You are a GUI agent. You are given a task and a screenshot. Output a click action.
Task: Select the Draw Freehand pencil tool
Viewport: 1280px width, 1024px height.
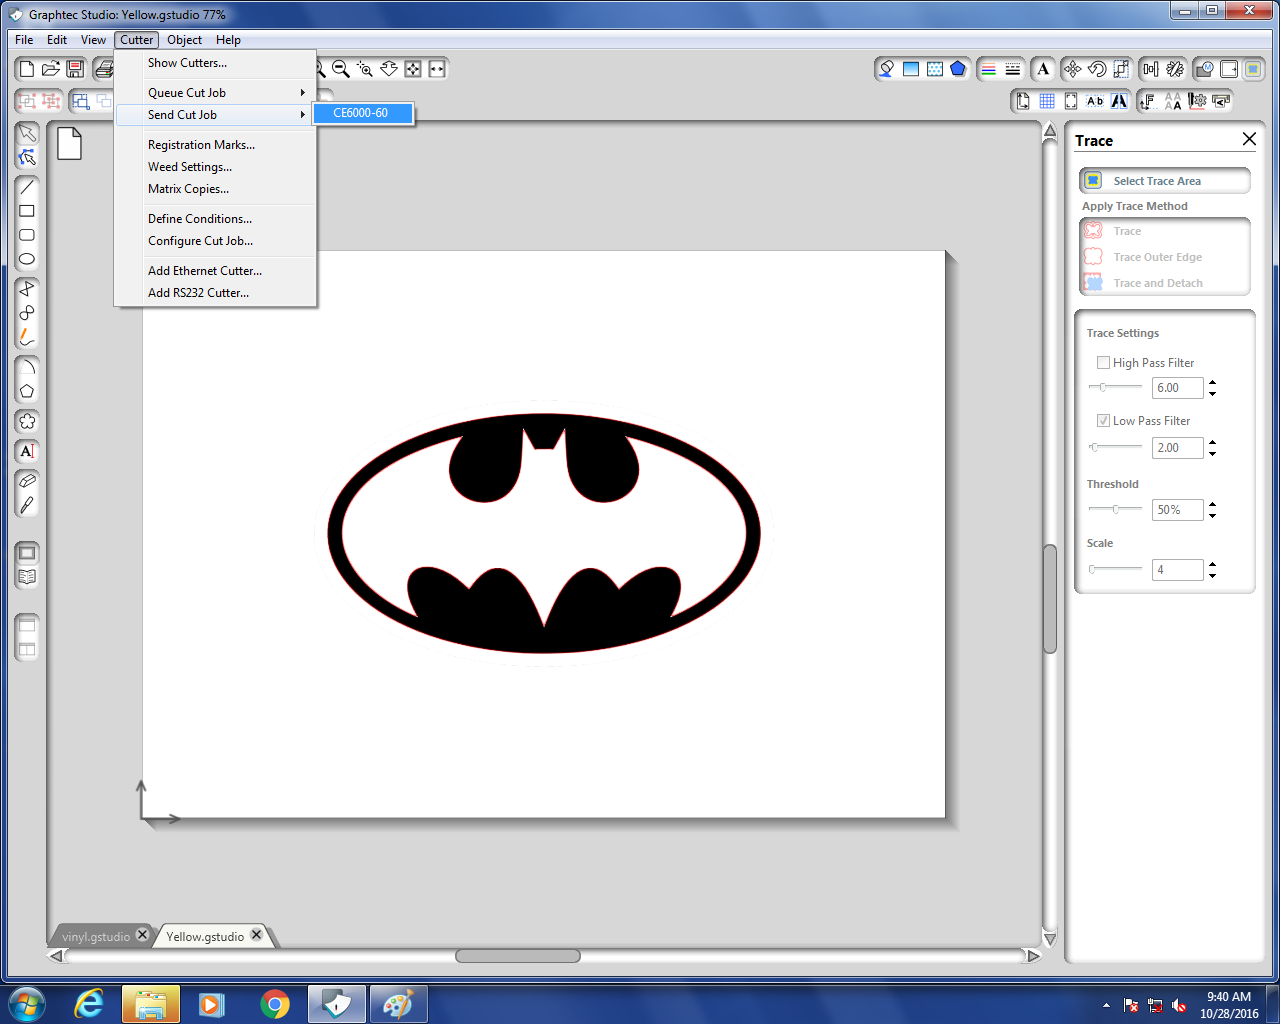pos(27,337)
